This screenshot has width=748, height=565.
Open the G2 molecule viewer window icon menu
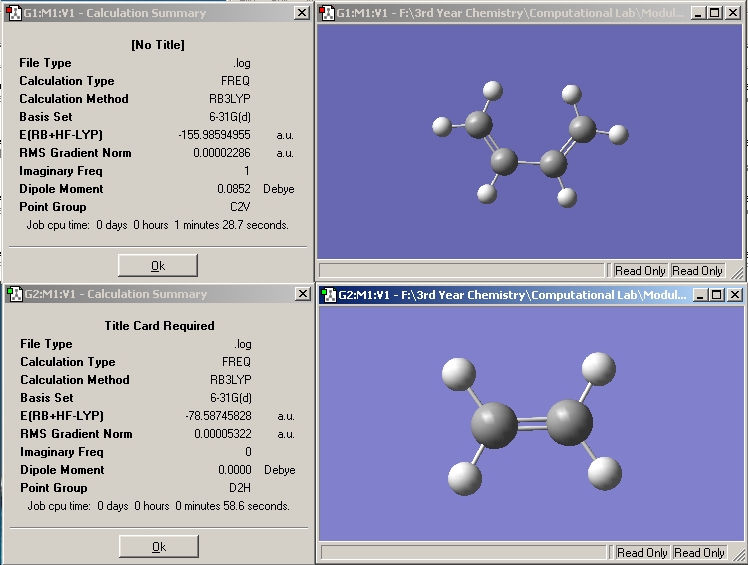328,295
